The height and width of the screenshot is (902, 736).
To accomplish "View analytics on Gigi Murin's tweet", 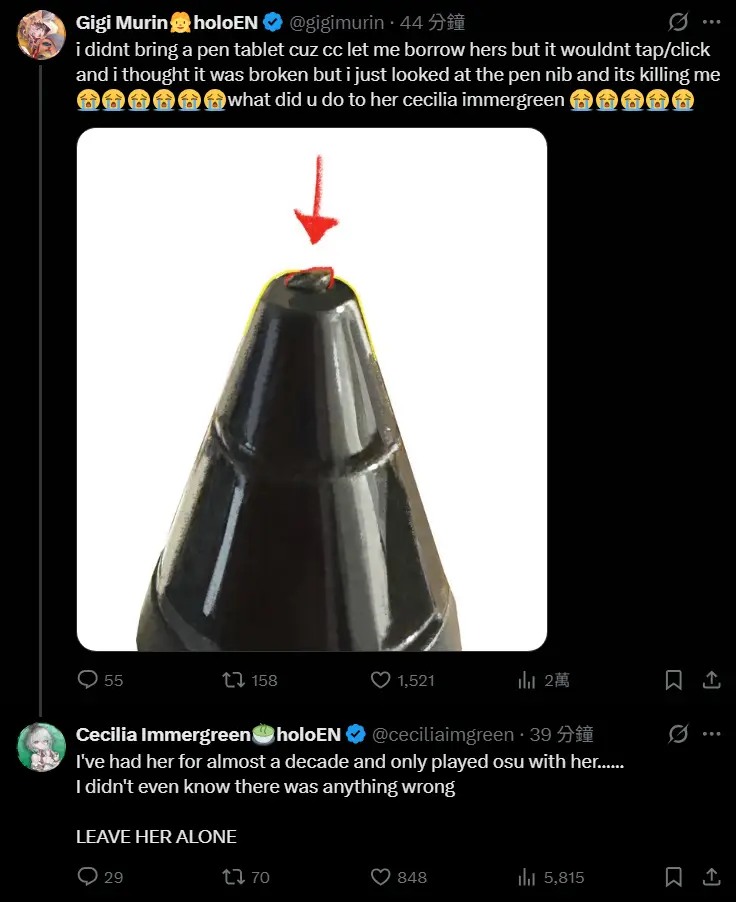I will (x=527, y=680).
